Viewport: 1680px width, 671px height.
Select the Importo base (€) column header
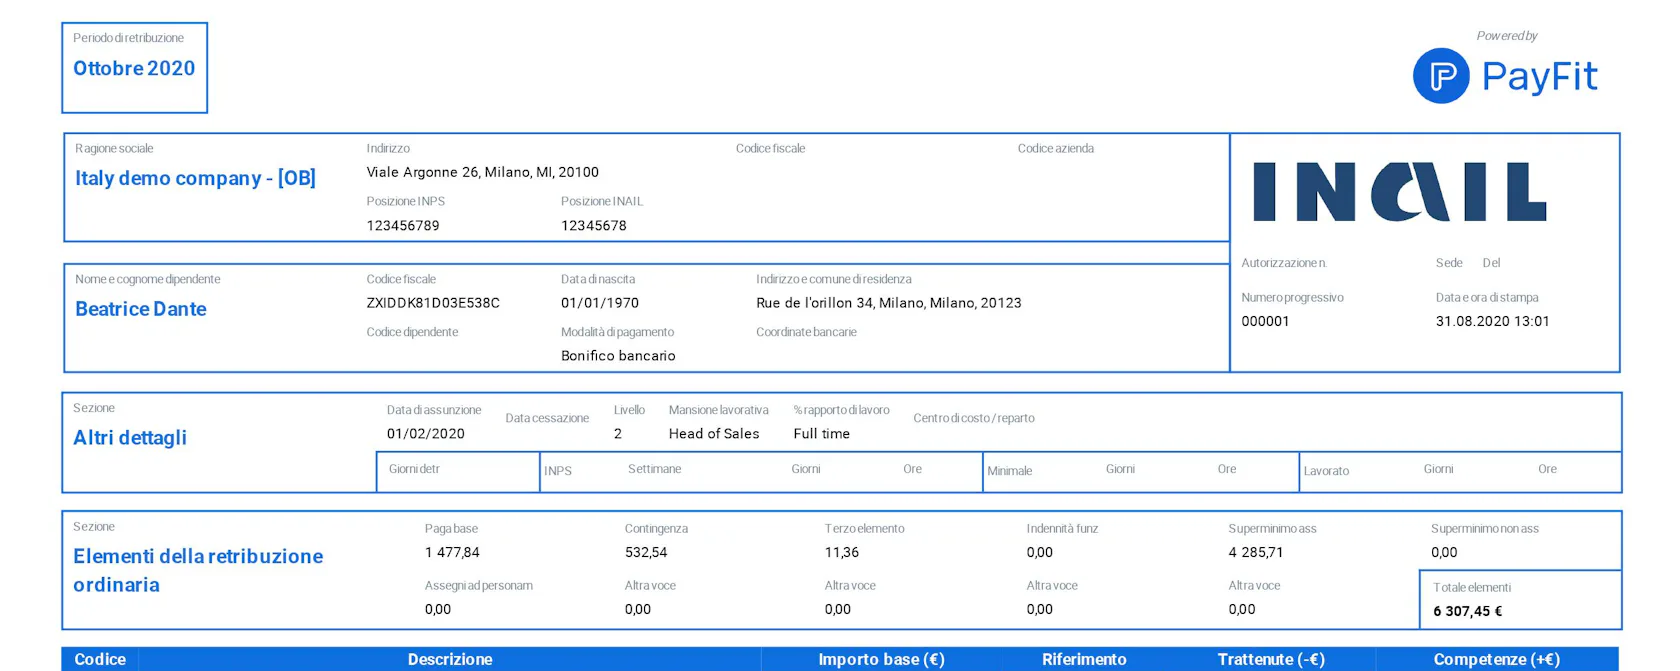point(881,659)
